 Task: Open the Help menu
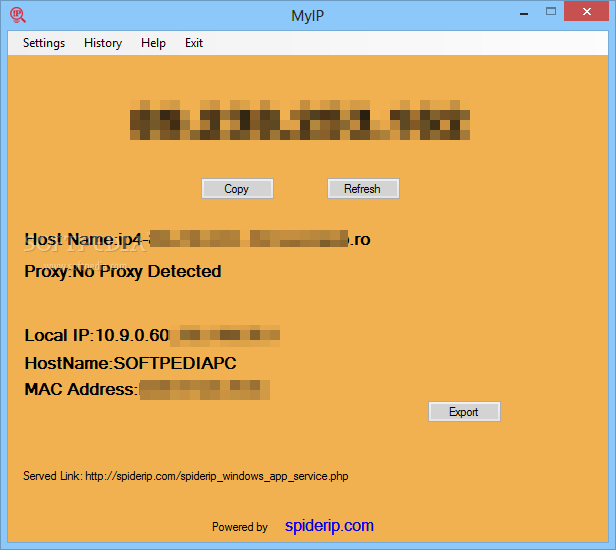click(153, 43)
